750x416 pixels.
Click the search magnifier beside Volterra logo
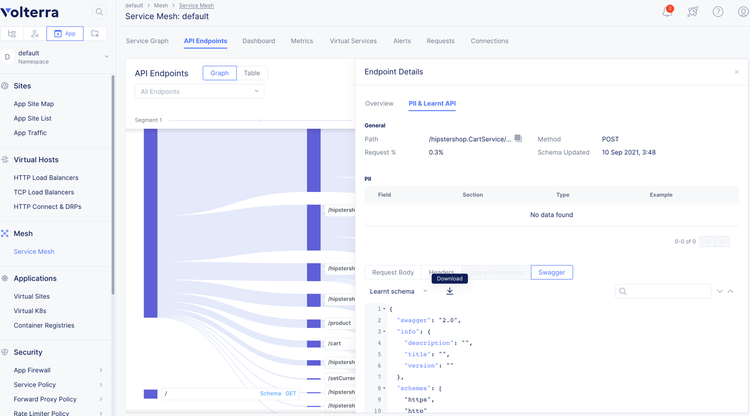99,12
